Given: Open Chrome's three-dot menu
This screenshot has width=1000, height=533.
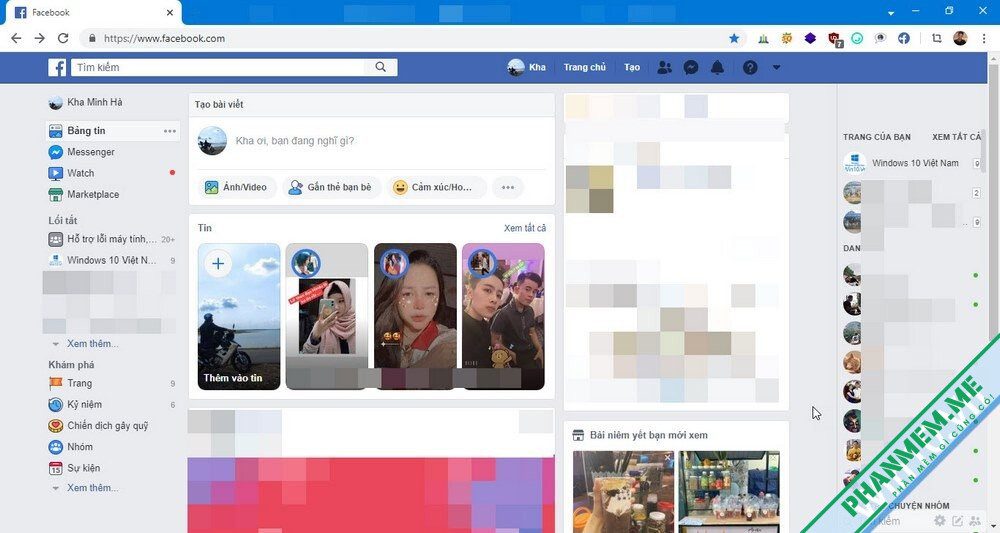Looking at the screenshot, I should (x=984, y=38).
